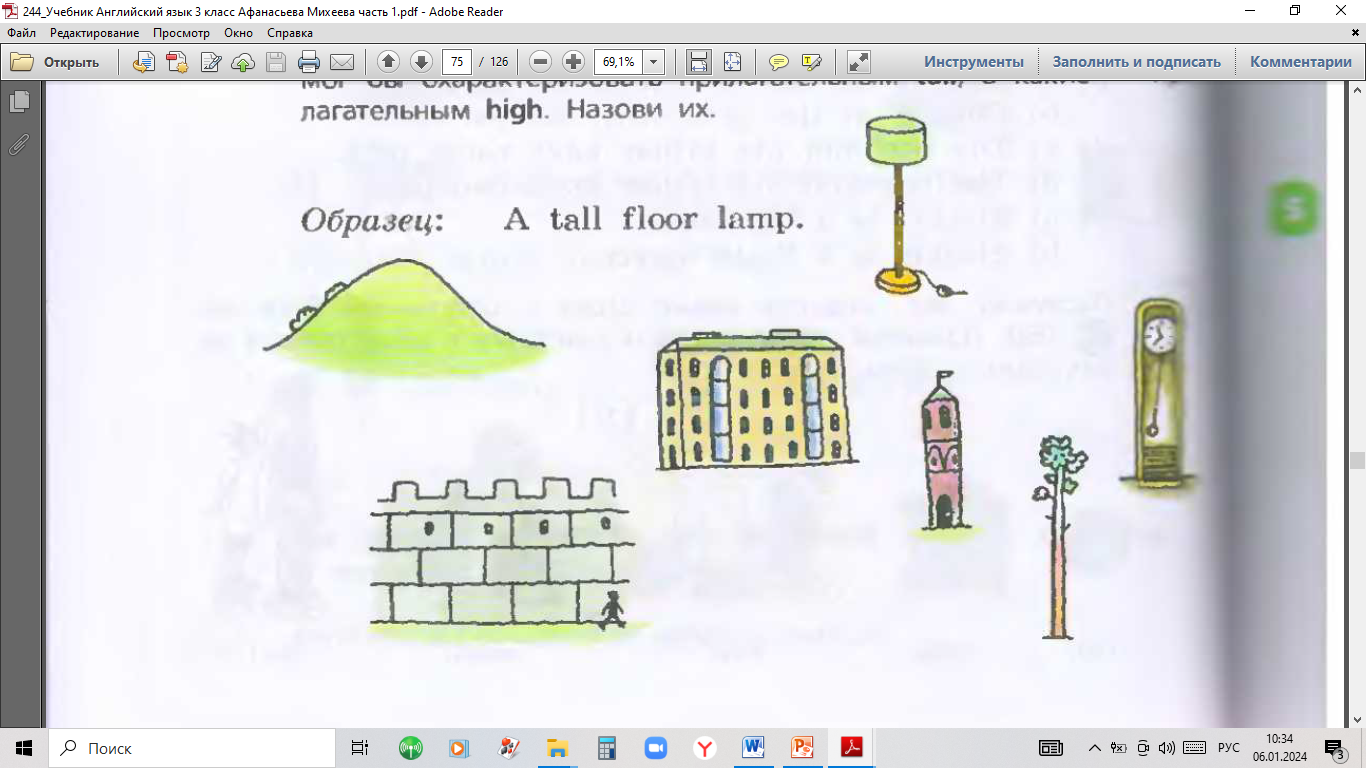The image size is (1366, 768).
Task: Show hidden system tray icons
Action: (x=1094, y=748)
